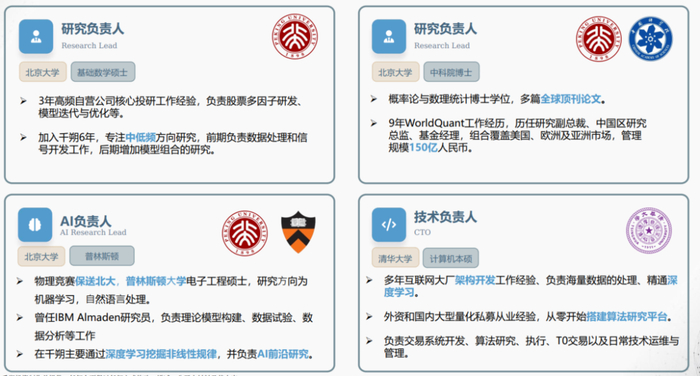Click the highlighted 150亿 figure

423,147
